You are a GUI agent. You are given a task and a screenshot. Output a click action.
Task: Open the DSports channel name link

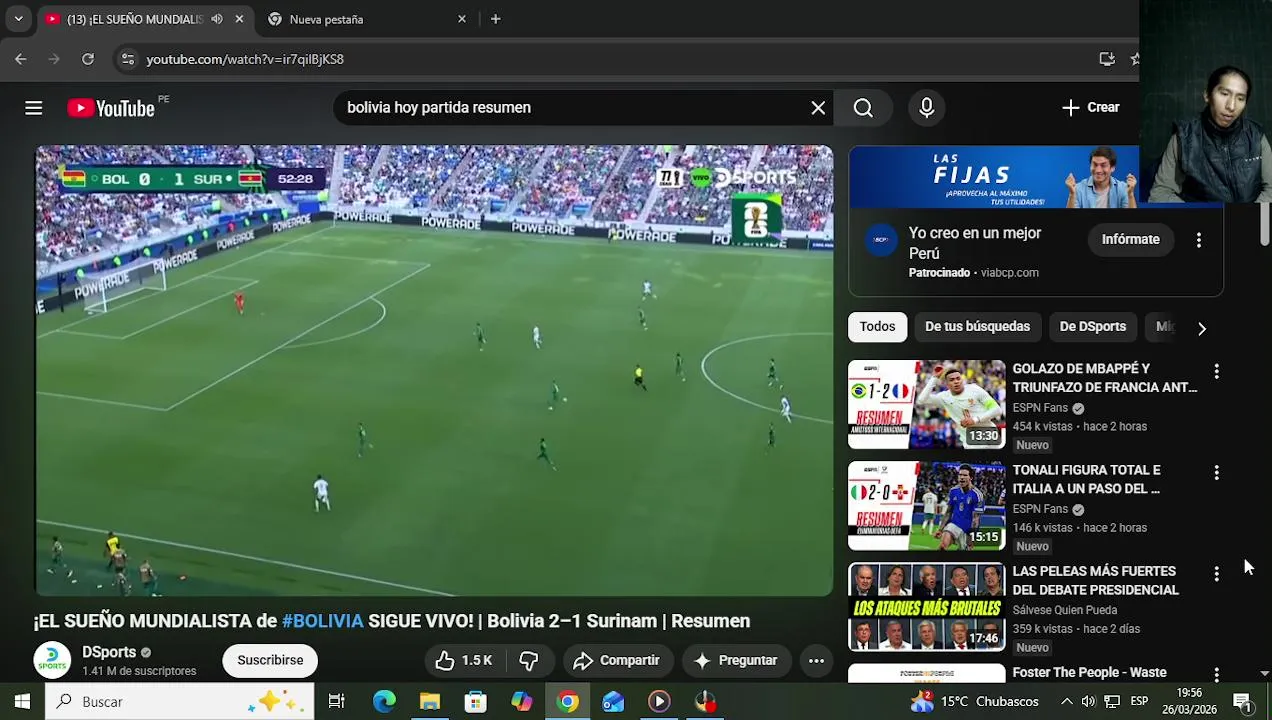click(109, 652)
